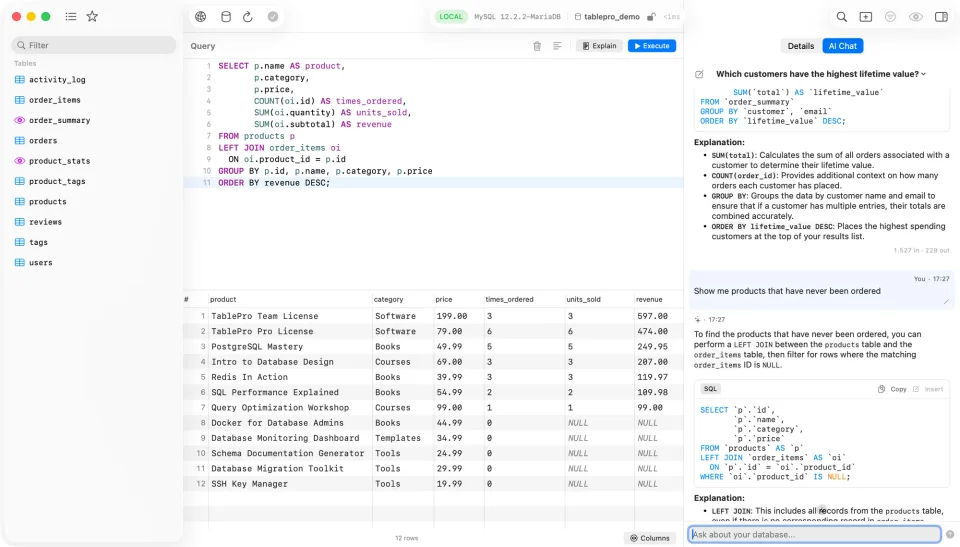Screen dimensions: 960x547
Task: Focus the sidebar Filter field
Action: pyautogui.click(x=94, y=45)
